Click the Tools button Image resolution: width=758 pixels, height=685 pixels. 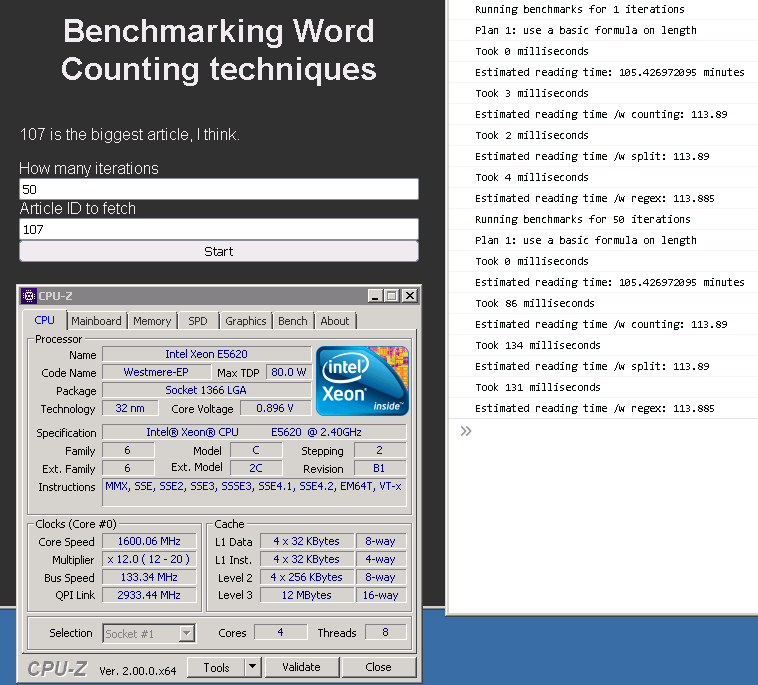tap(216, 667)
